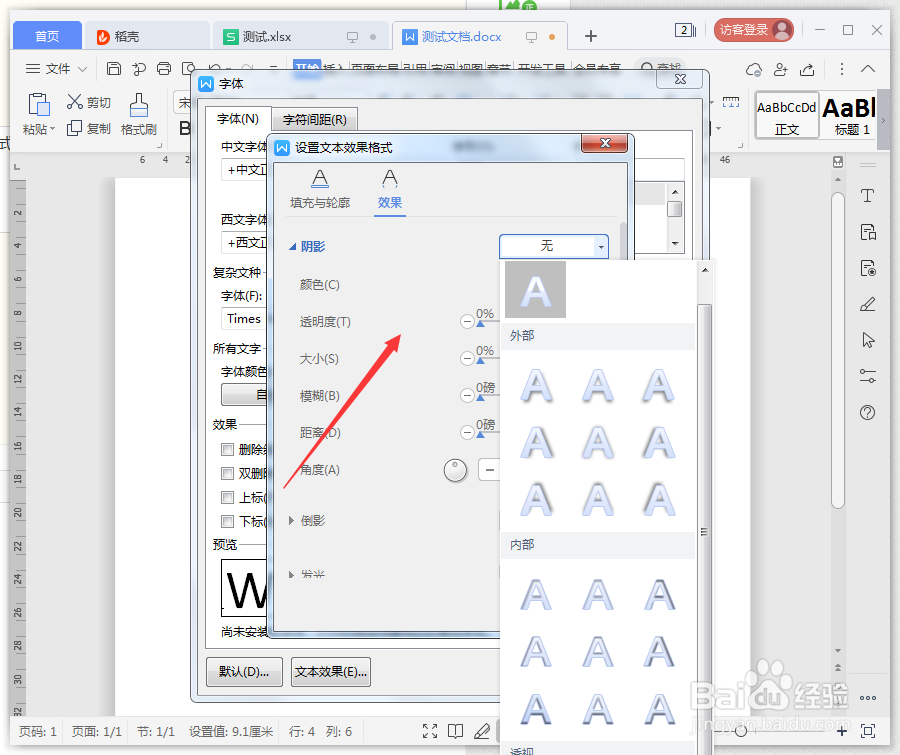Viewport: 900px width, 755px height.
Task: Click the Paste (粘贴) icon
Action: point(37,103)
